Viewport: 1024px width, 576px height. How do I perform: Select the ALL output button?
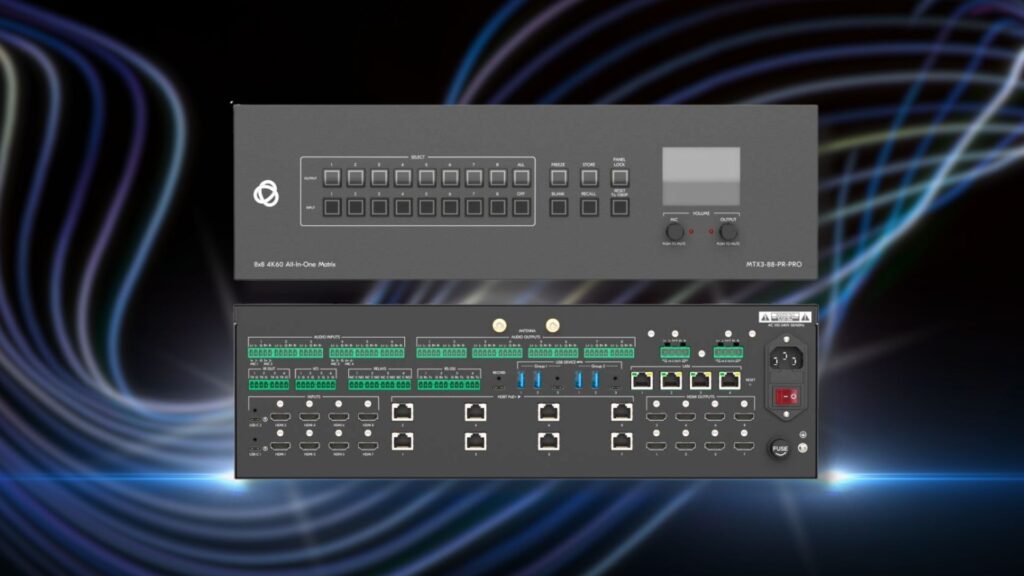pyautogui.click(x=520, y=178)
